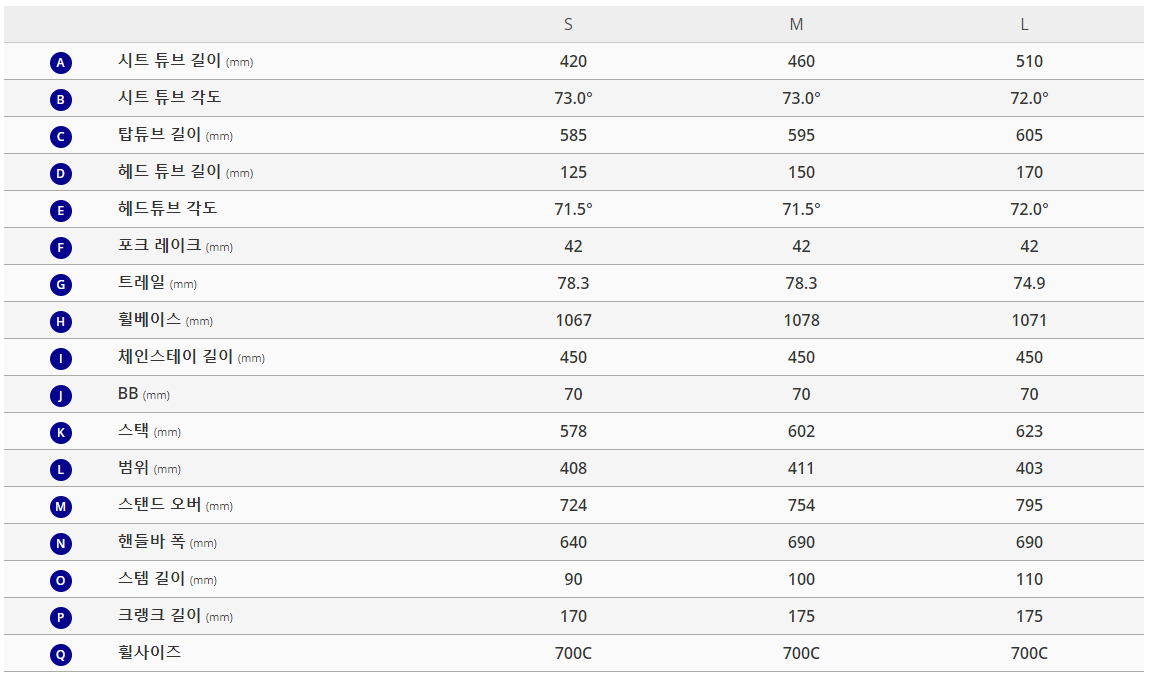Click the O circle icon for 스템 길이
This screenshot has width=1151, height=697.
pos(61,580)
